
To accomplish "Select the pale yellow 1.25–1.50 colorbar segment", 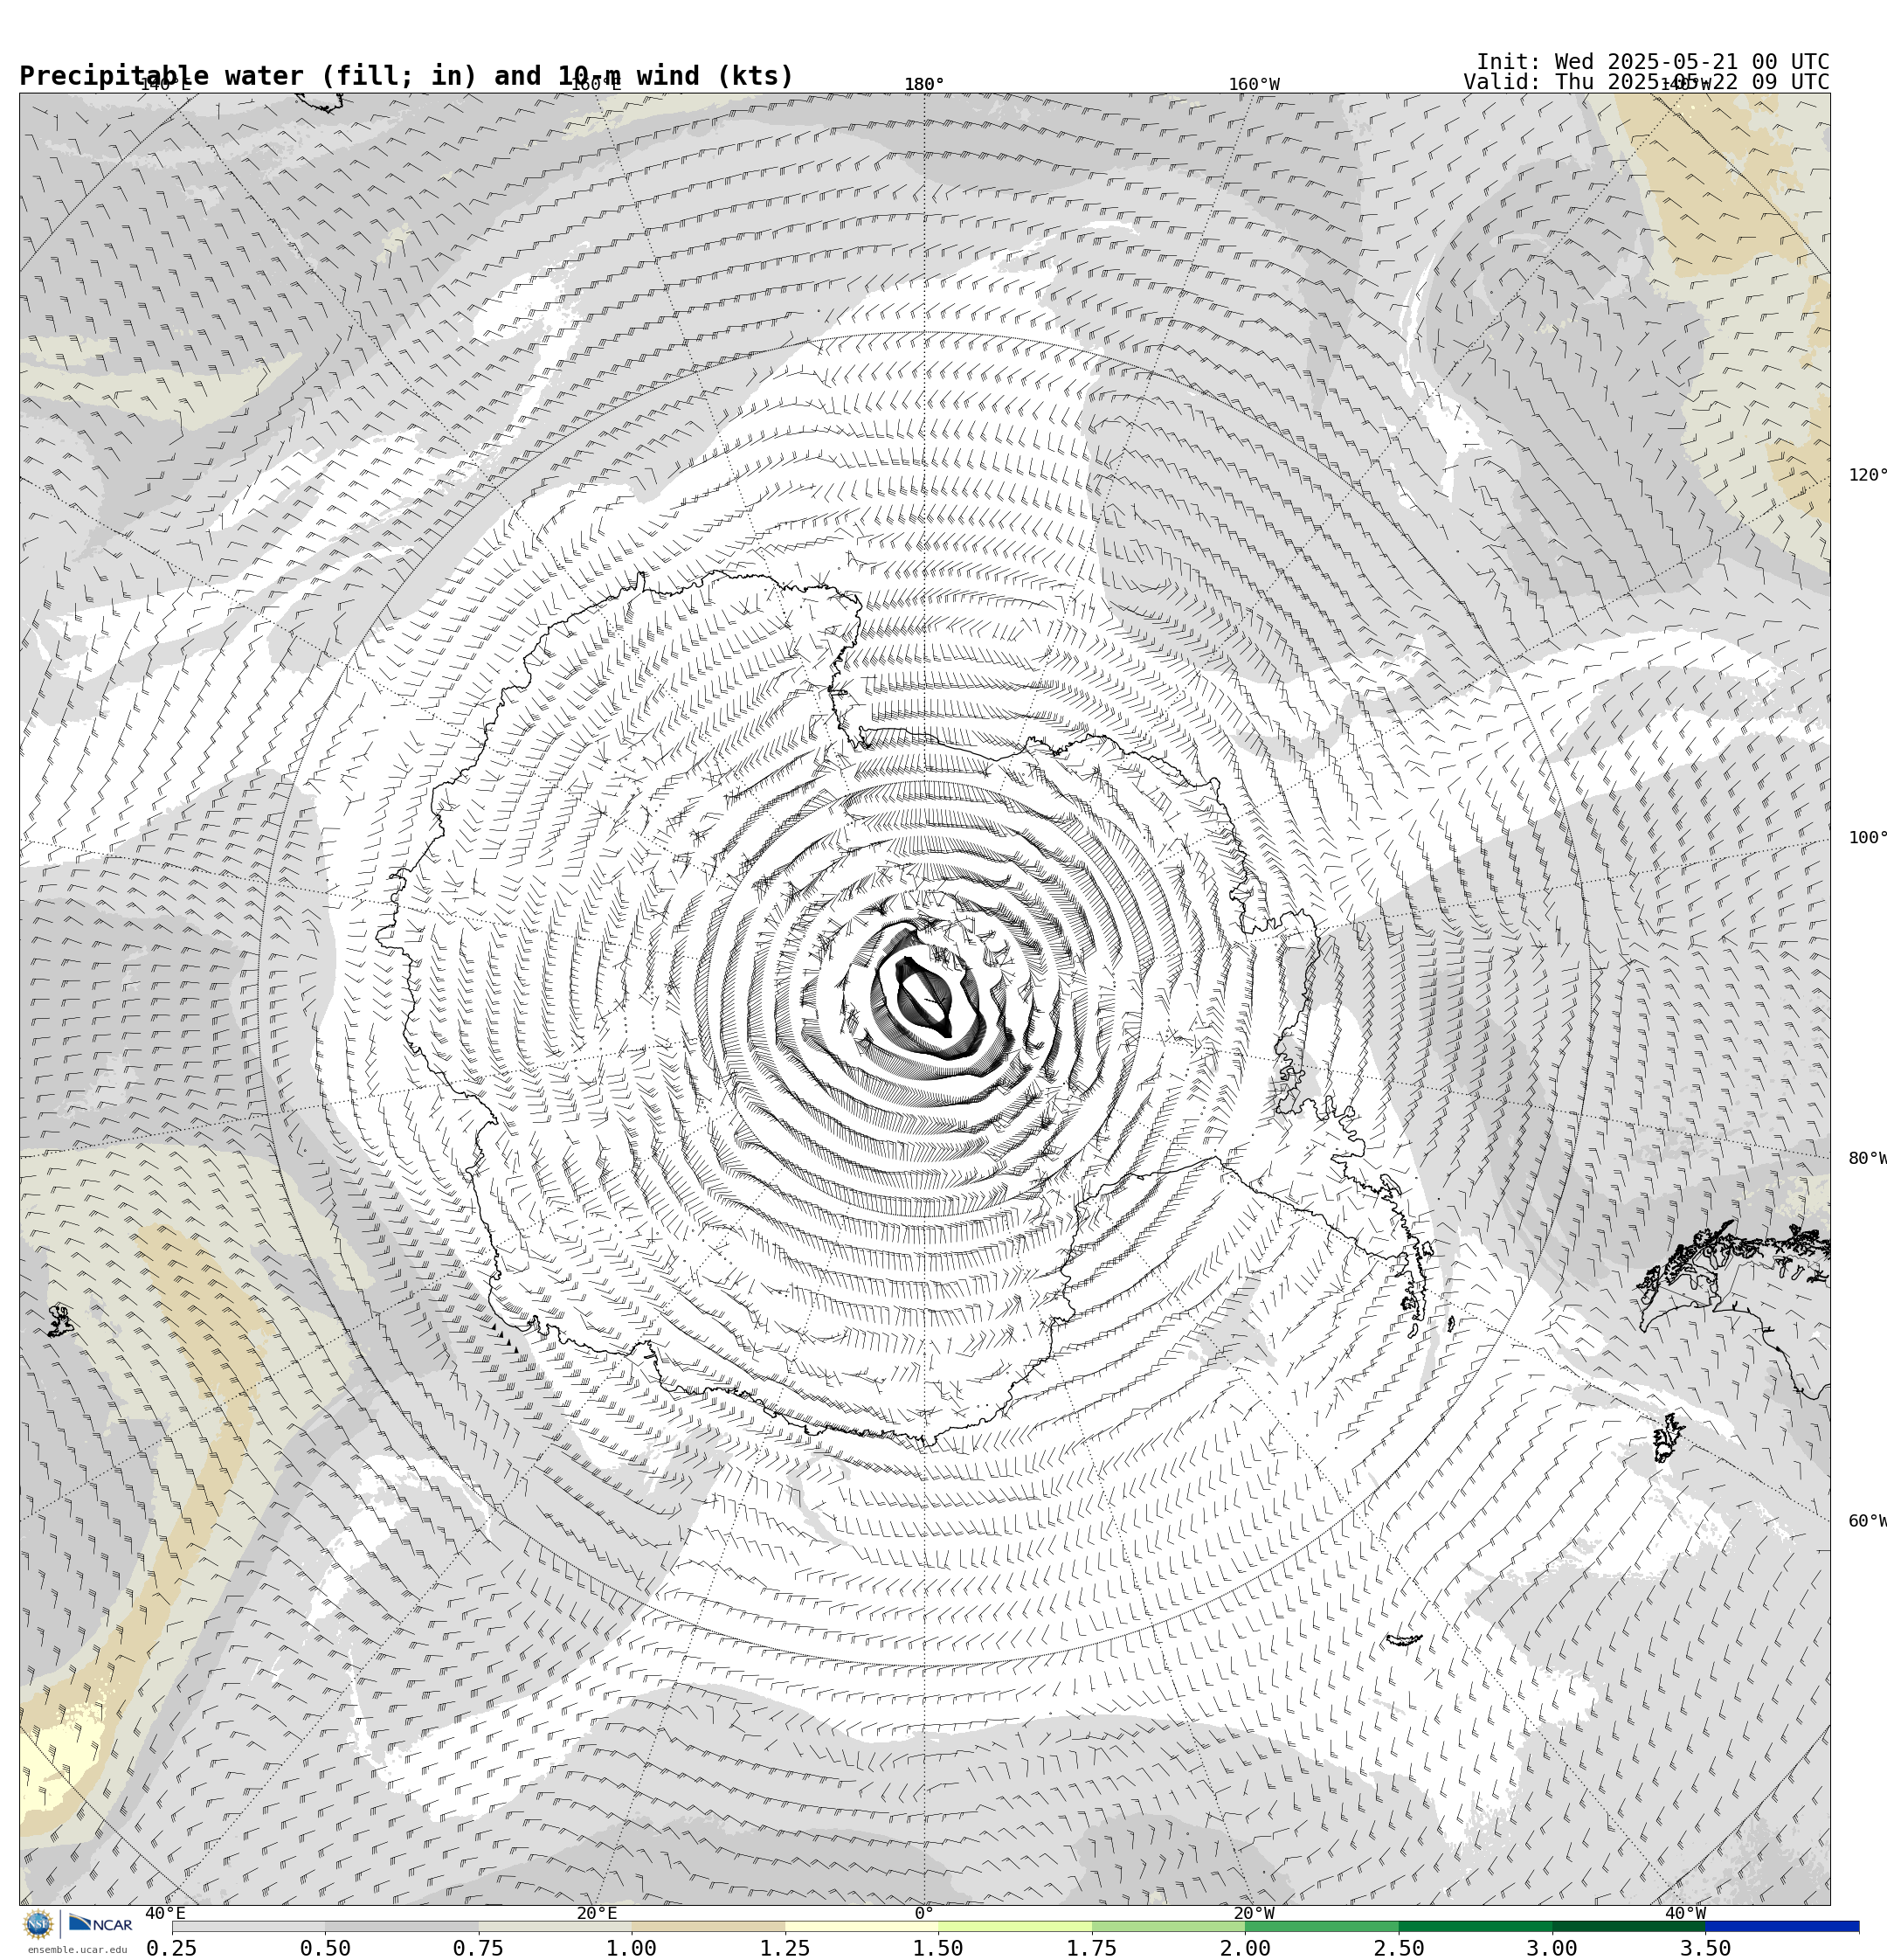I will coord(862,1926).
